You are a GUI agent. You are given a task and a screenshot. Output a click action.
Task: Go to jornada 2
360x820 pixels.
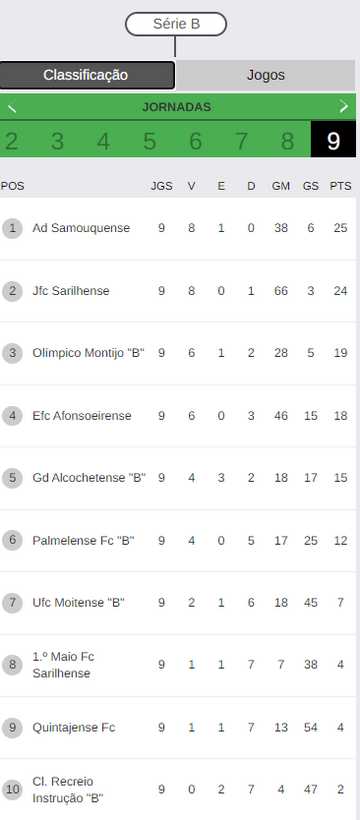point(12,141)
